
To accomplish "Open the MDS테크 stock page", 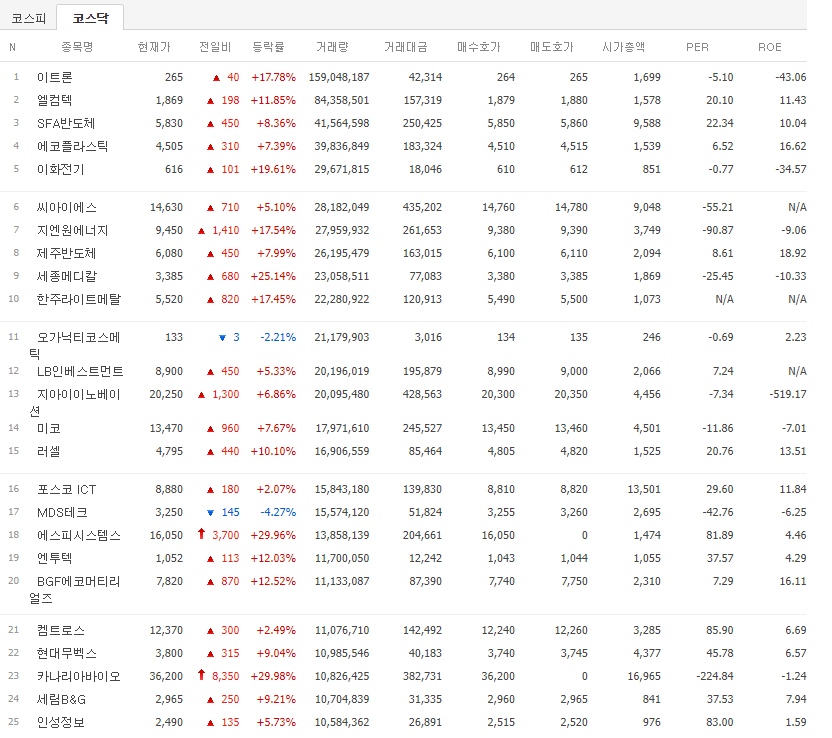I will coord(62,512).
